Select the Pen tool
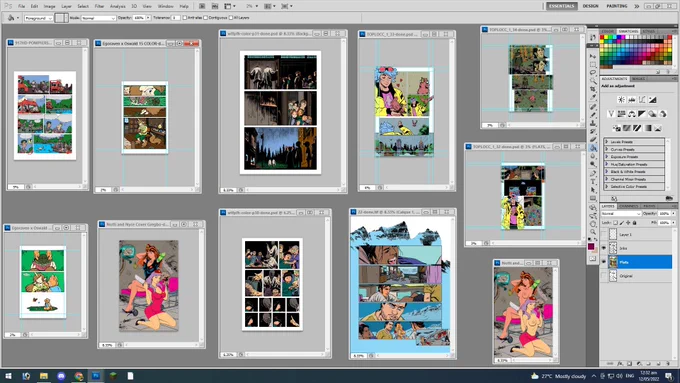The image size is (680, 383). [593, 173]
